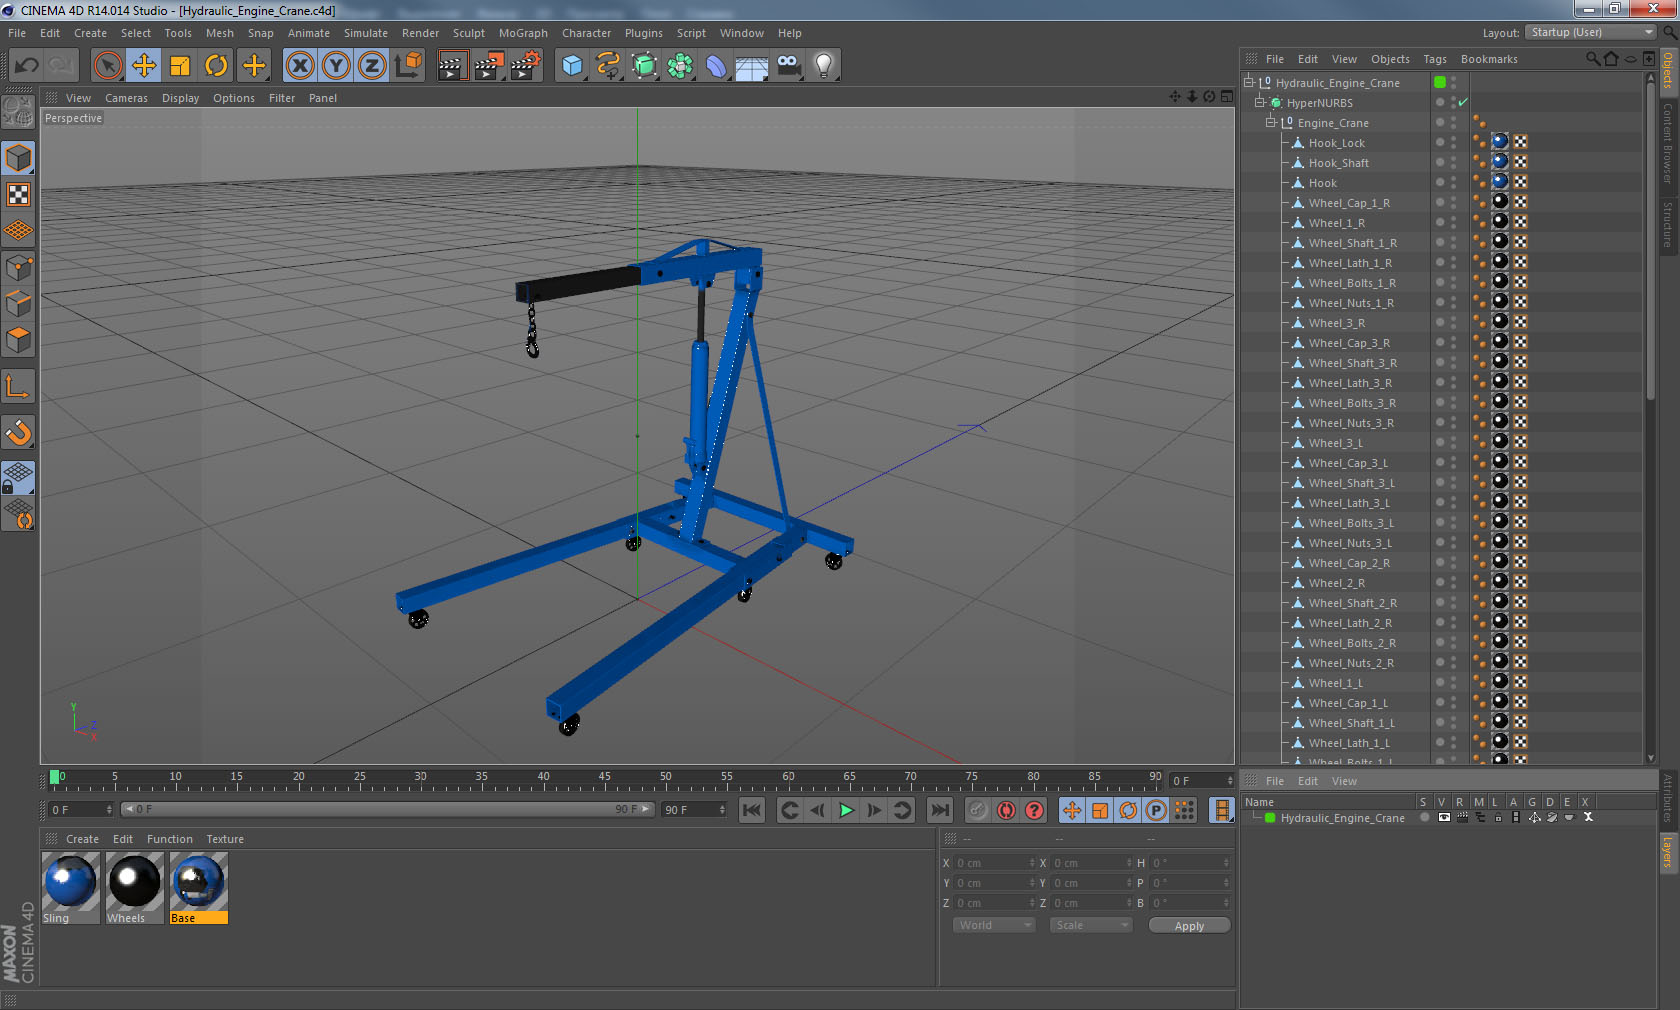Add a Light object
The width and height of the screenshot is (1680, 1010).
(x=824, y=66)
